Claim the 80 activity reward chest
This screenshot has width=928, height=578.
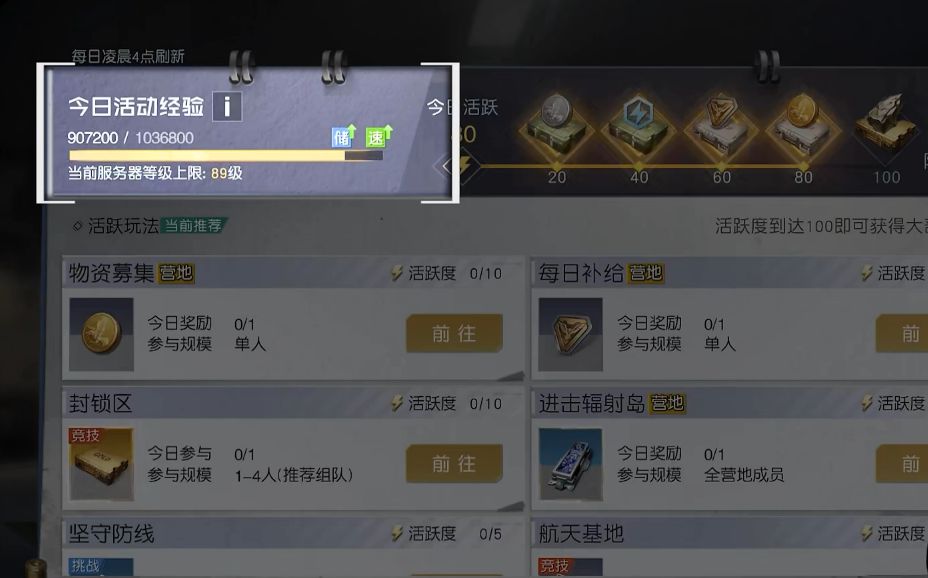coord(803,126)
